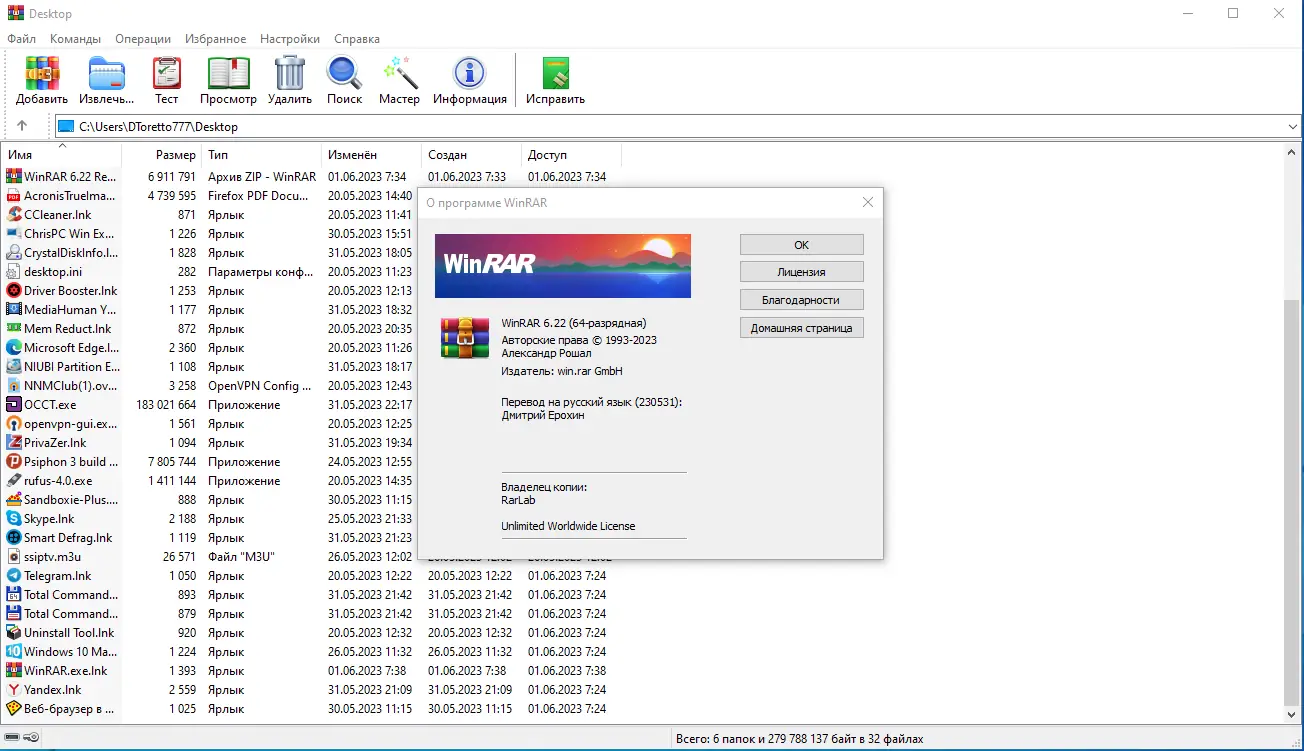Sort files by the Создан column header
The height and width of the screenshot is (751, 1304).
pyautogui.click(x=471, y=155)
